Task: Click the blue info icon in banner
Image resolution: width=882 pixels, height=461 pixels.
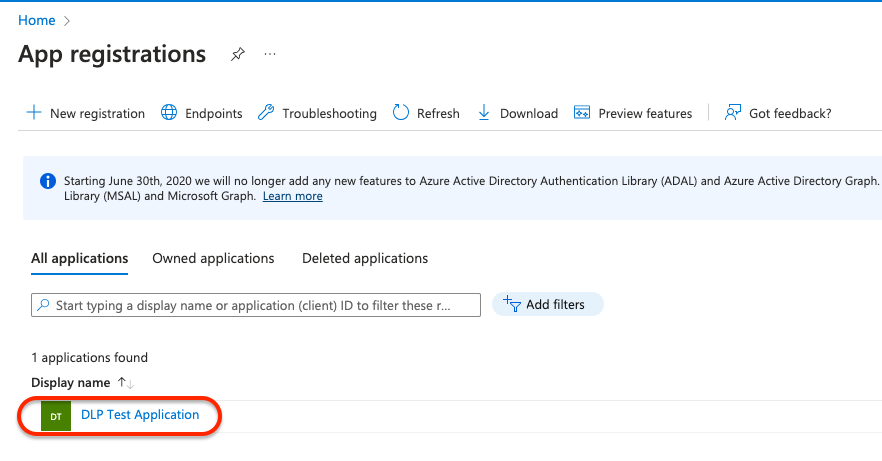Action: click(48, 181)
